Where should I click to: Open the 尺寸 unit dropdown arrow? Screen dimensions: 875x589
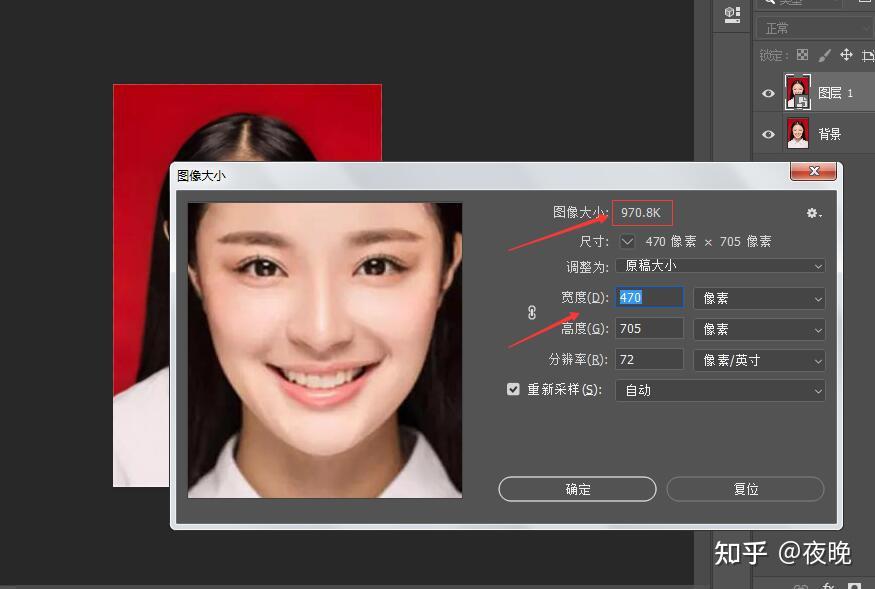(x=627, y=241)
